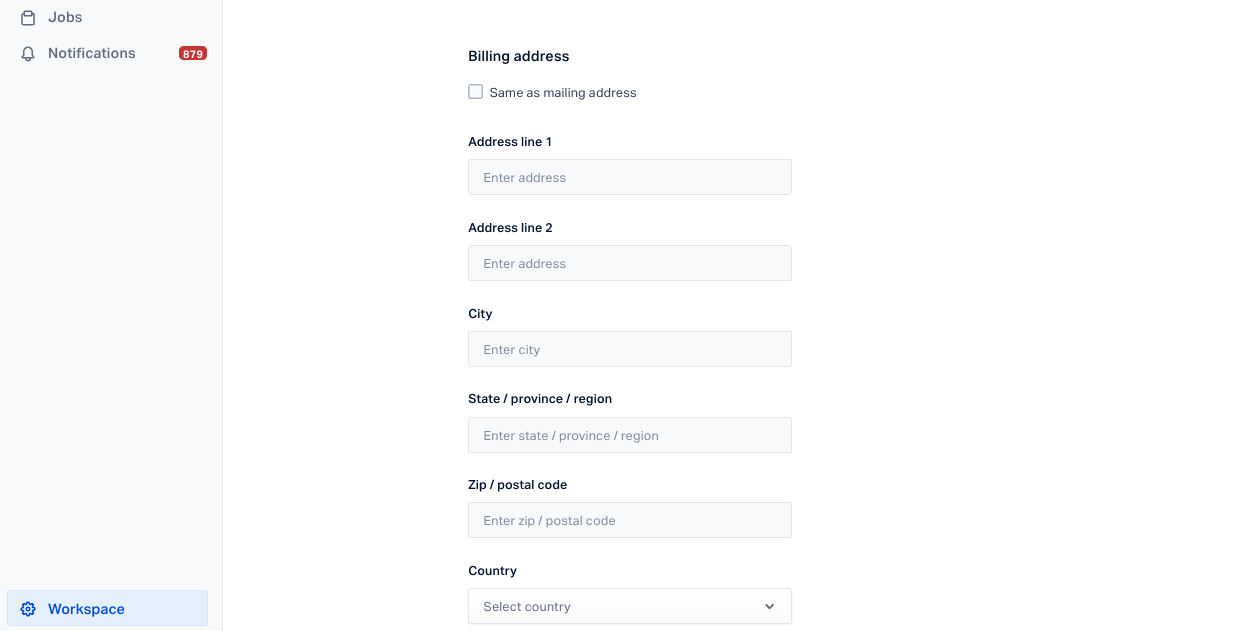Viewport: 1256px width, 631px height.
Task: Open the Select country dropdown
Action: 630,606
